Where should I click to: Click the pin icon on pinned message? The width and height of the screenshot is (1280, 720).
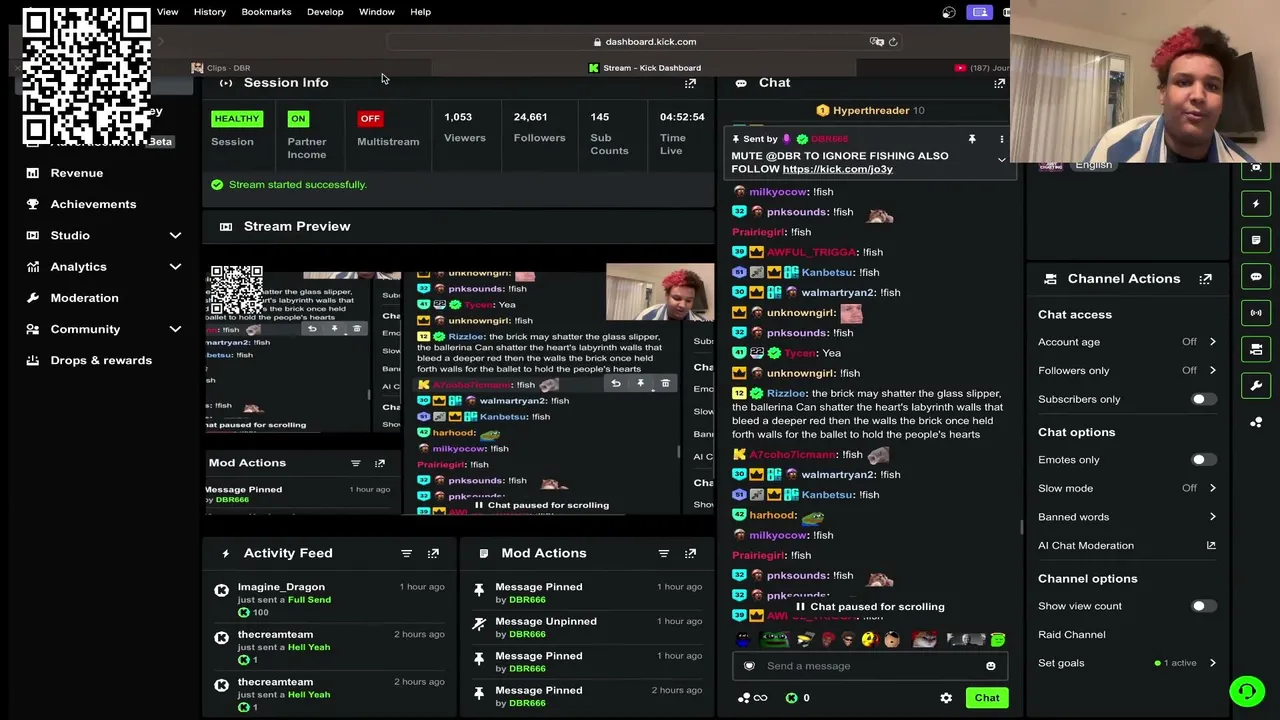971,139
